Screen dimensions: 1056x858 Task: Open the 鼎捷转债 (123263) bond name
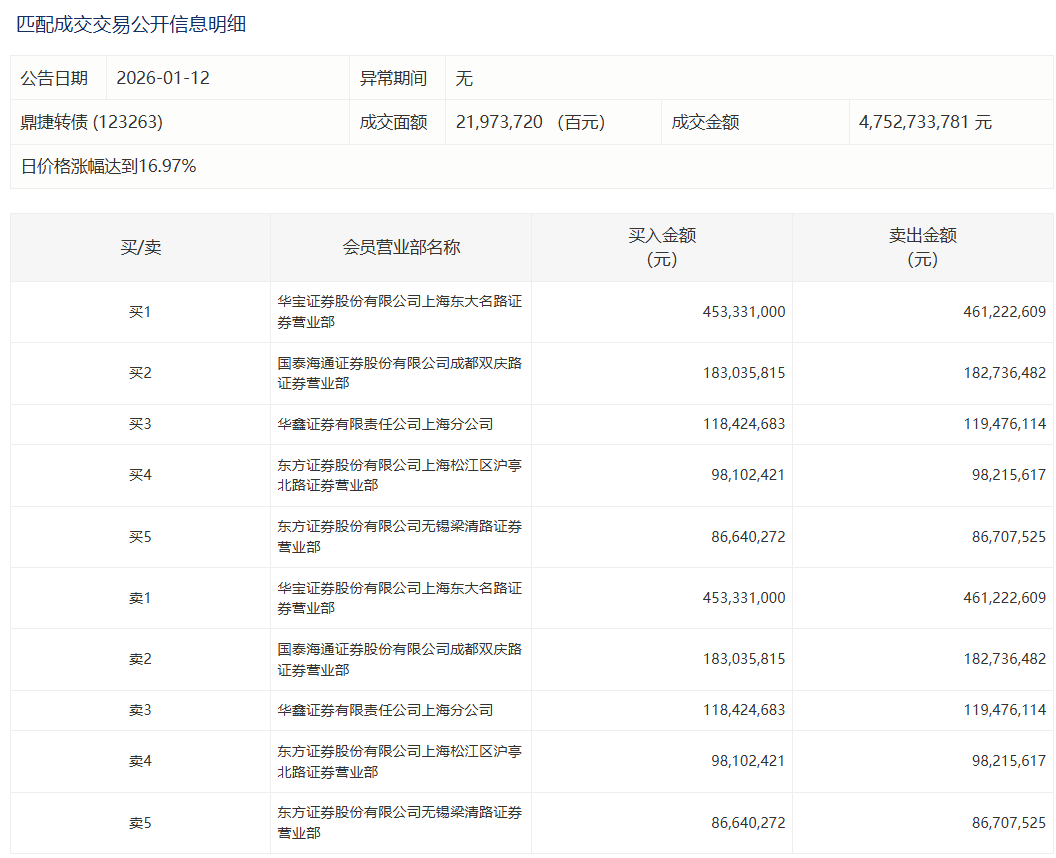pos(92,122)
